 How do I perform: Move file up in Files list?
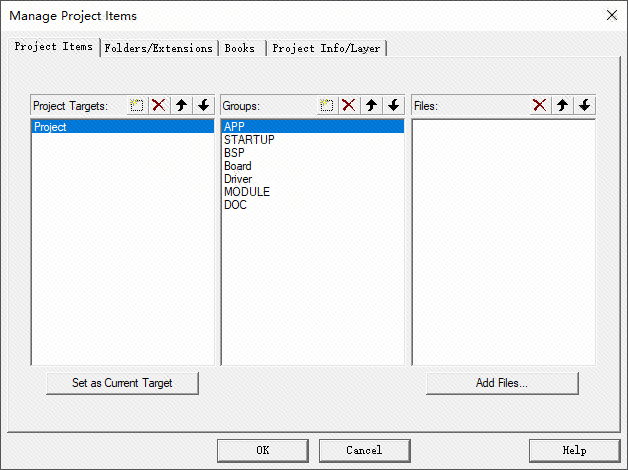(x=563, y=105)
